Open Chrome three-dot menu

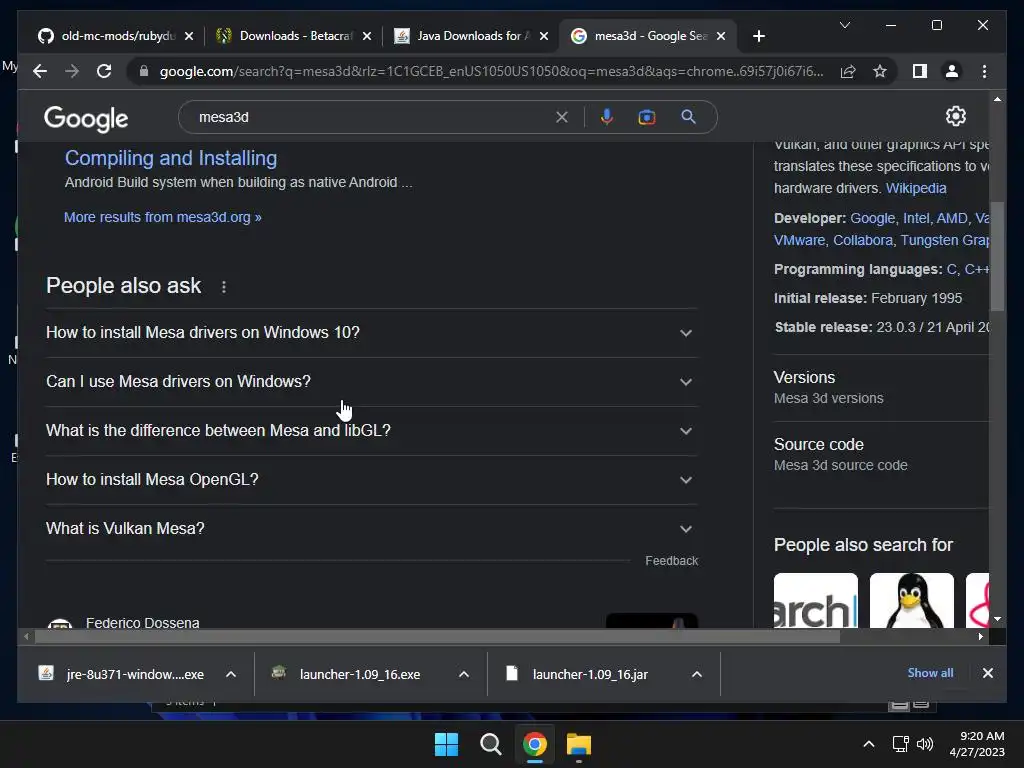984,71
